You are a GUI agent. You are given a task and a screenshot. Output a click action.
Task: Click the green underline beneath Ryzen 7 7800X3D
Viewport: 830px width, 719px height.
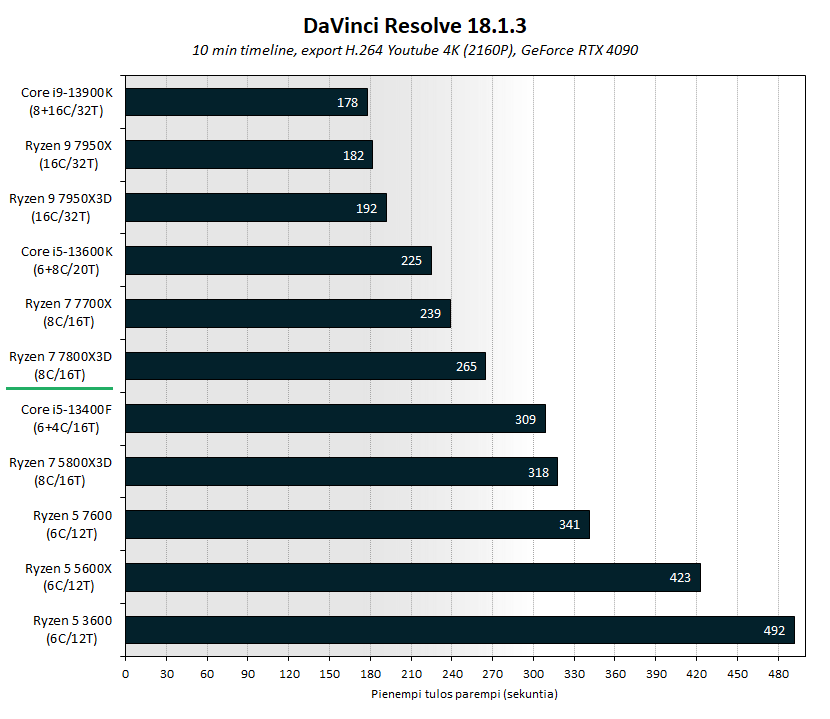[x=59, y=389]
